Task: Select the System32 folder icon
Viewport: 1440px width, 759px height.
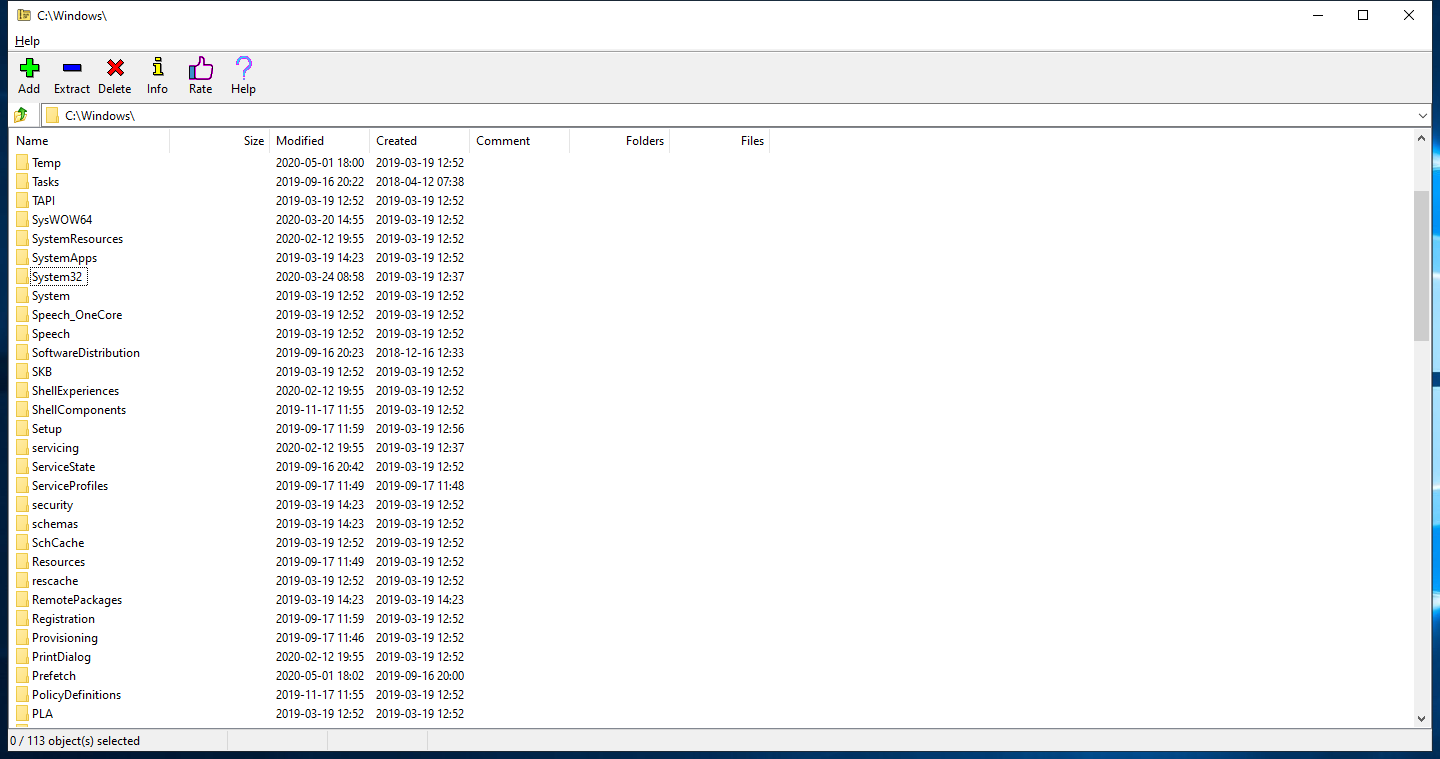Action: [22, 276]
